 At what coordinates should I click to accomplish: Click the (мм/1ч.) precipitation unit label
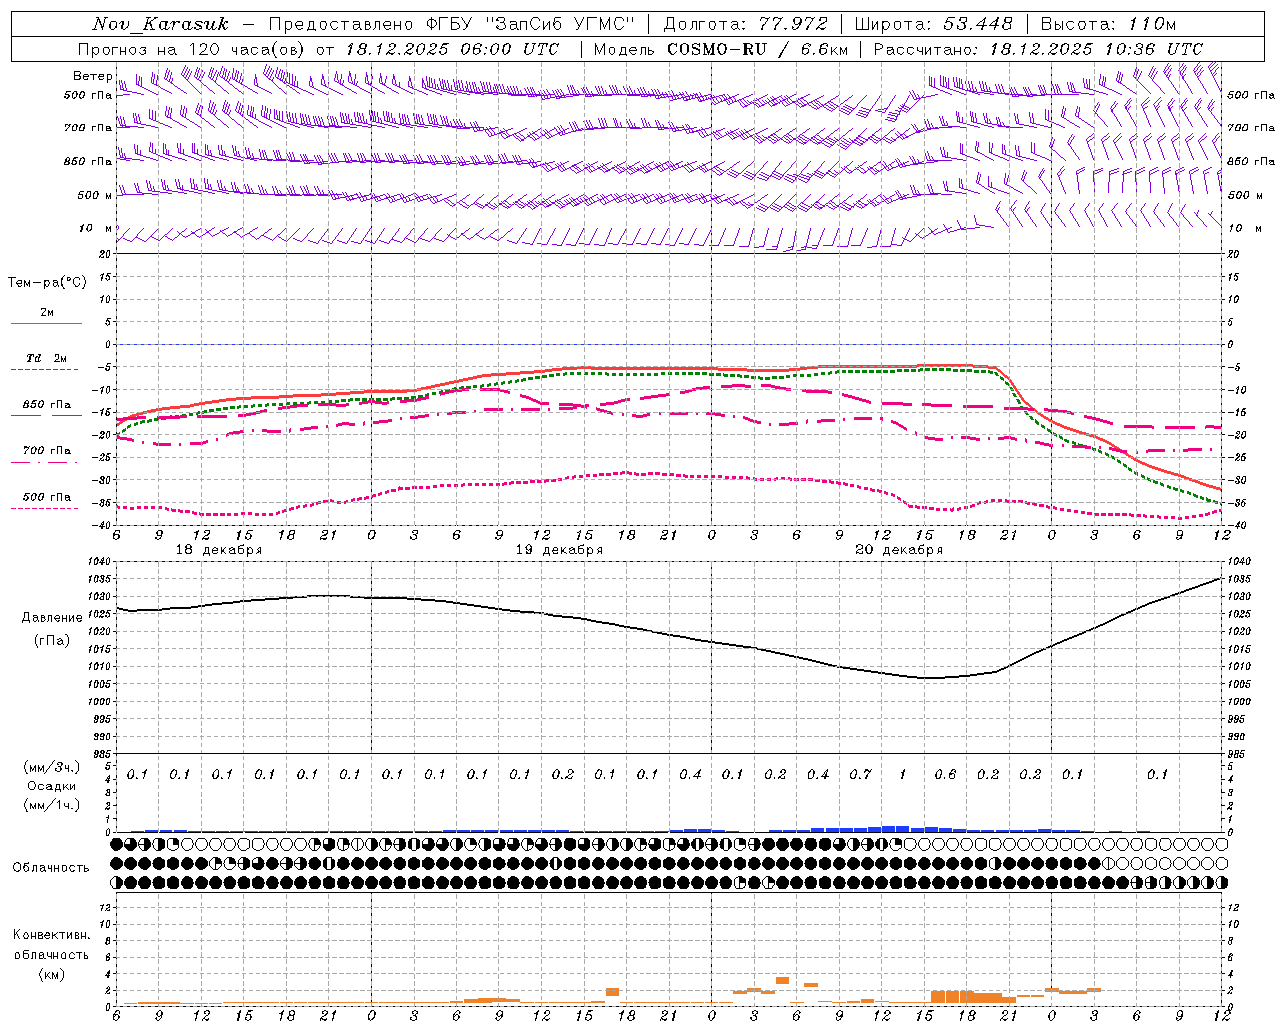[x=52, y=805]
